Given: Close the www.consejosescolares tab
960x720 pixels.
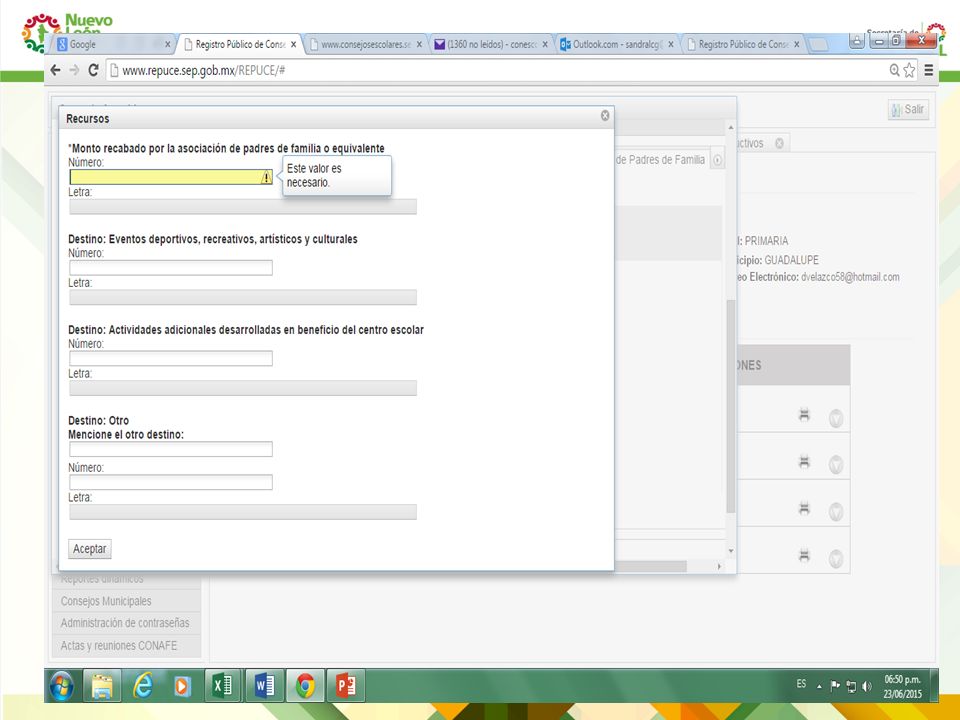Looking at the screenshot, I should click(x=419, y=44).
